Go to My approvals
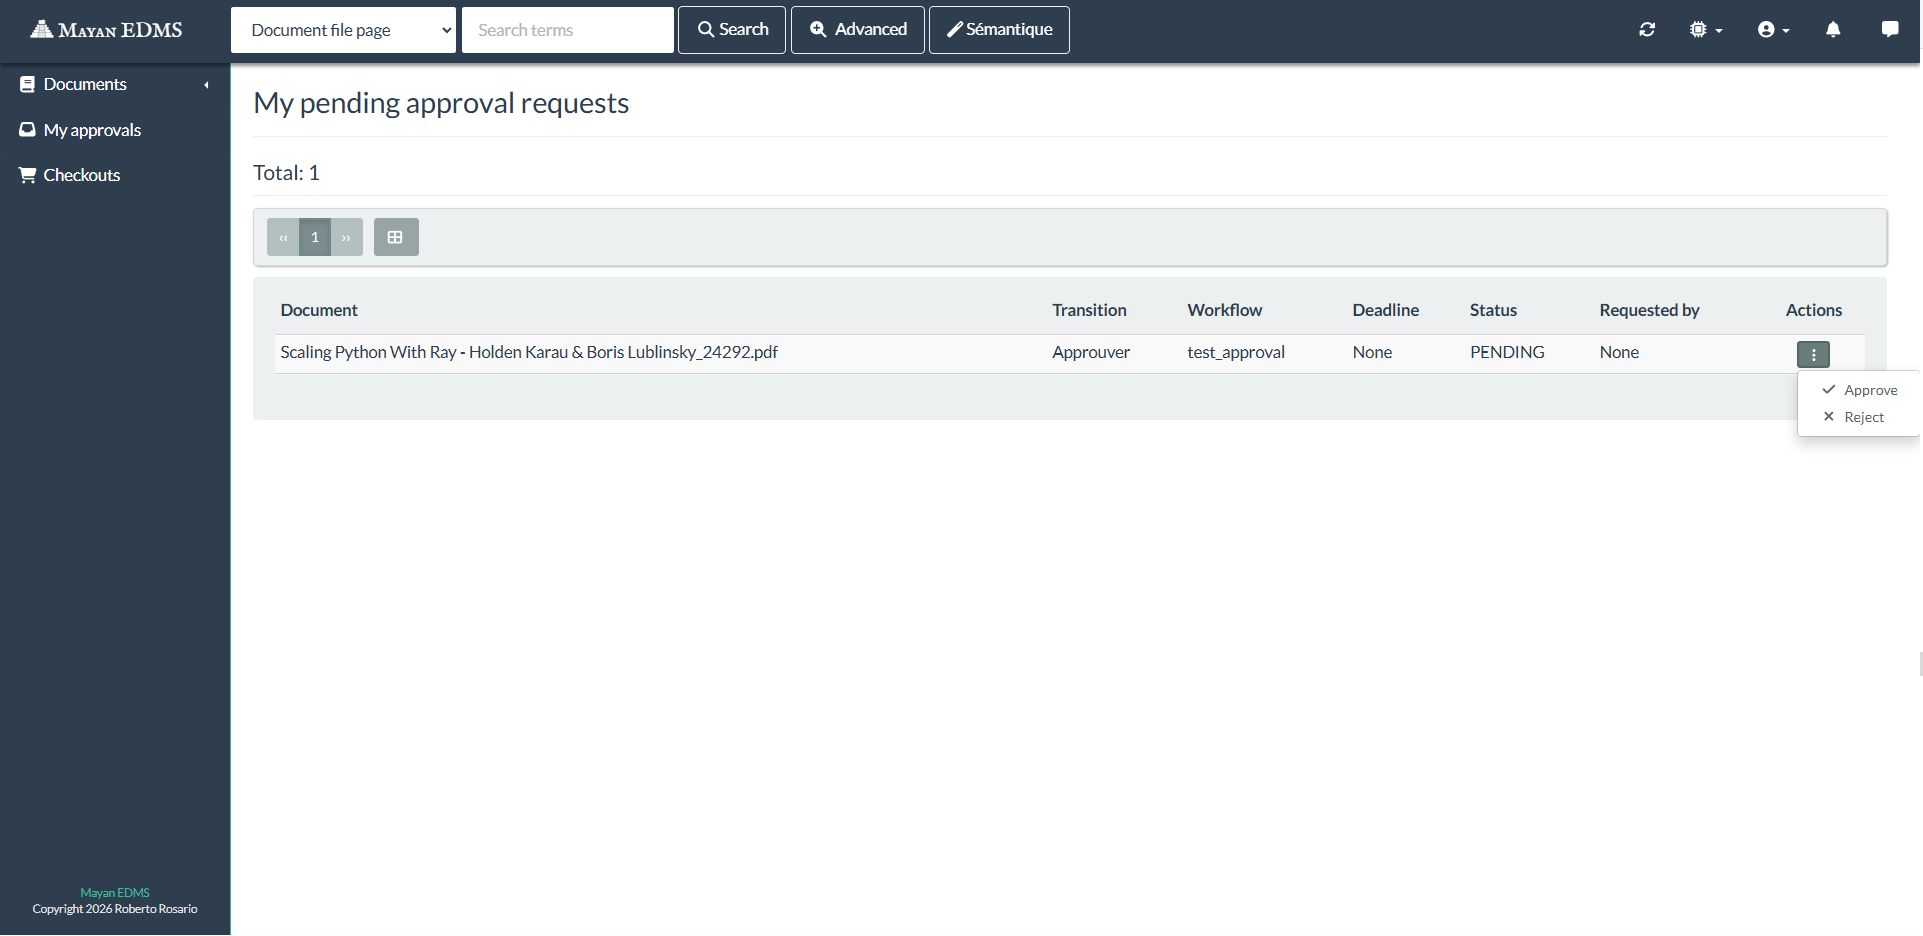This screenshot has width=1923, height=936. [92, 130]
